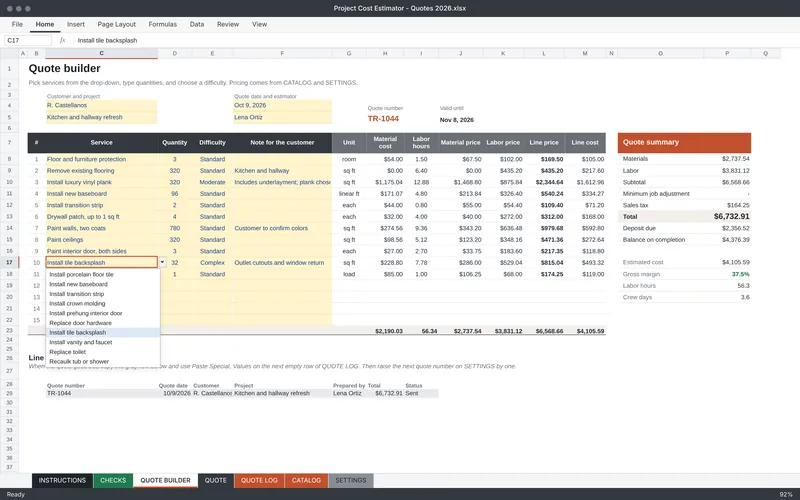Choose Install porcelain floor tile from list
This screenshot has height=500, width=800.
[103, 274]
